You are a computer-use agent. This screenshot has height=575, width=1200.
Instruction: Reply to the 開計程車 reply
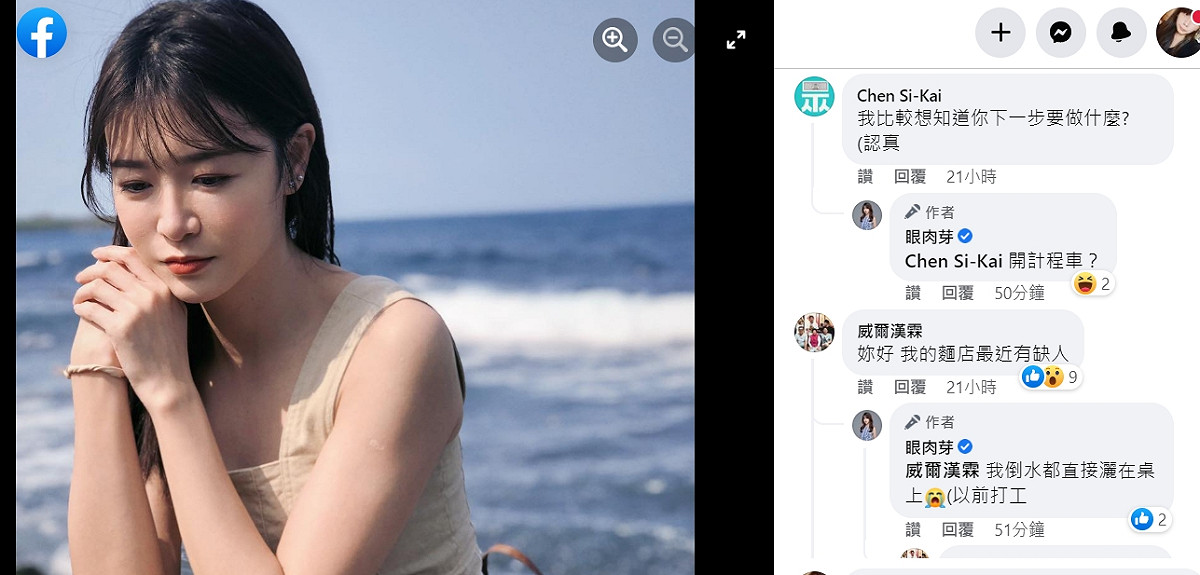pos(957,293)
